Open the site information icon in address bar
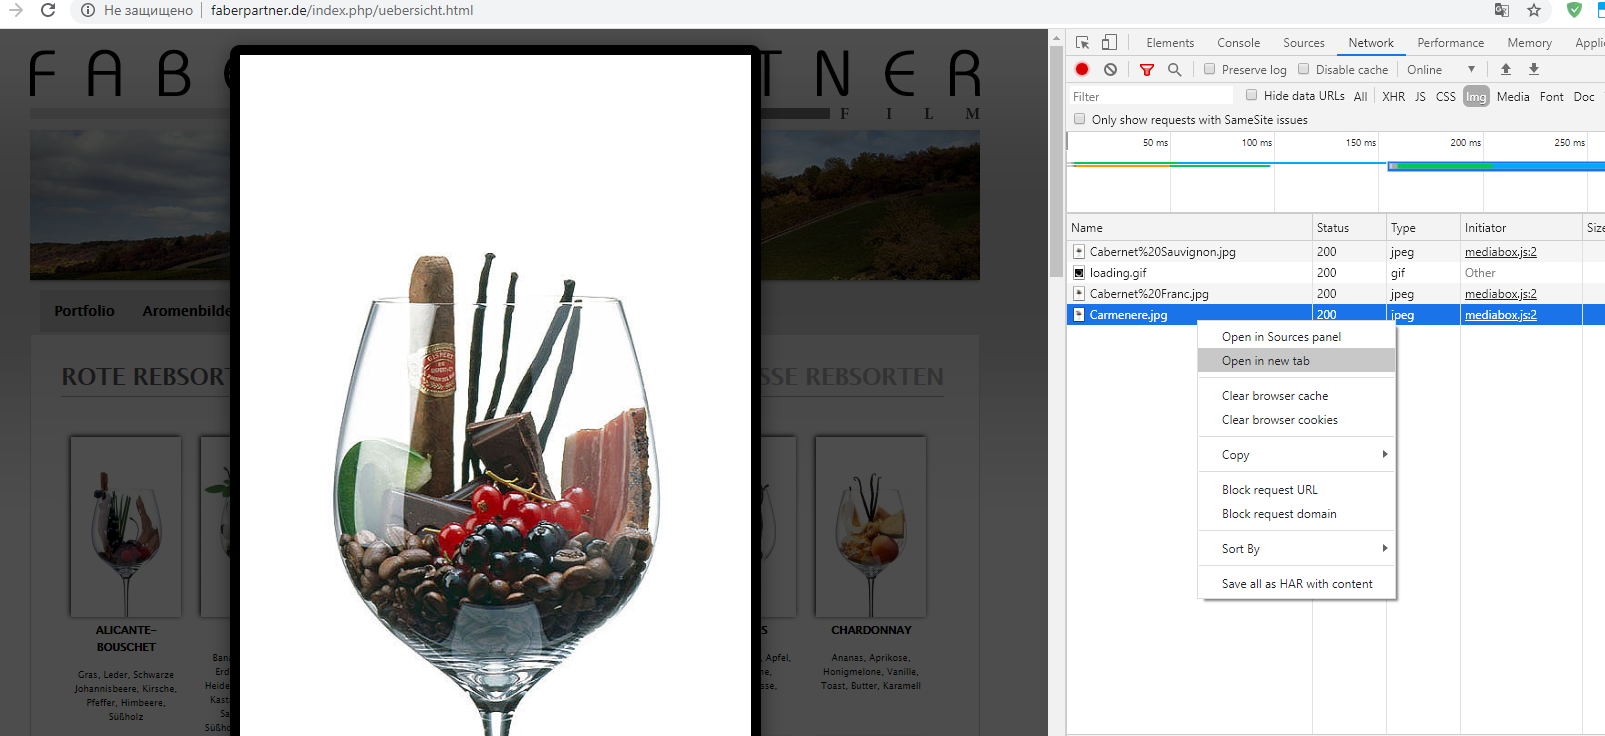The height and width of the screenshot is (736, 1605). click(88, 10)
